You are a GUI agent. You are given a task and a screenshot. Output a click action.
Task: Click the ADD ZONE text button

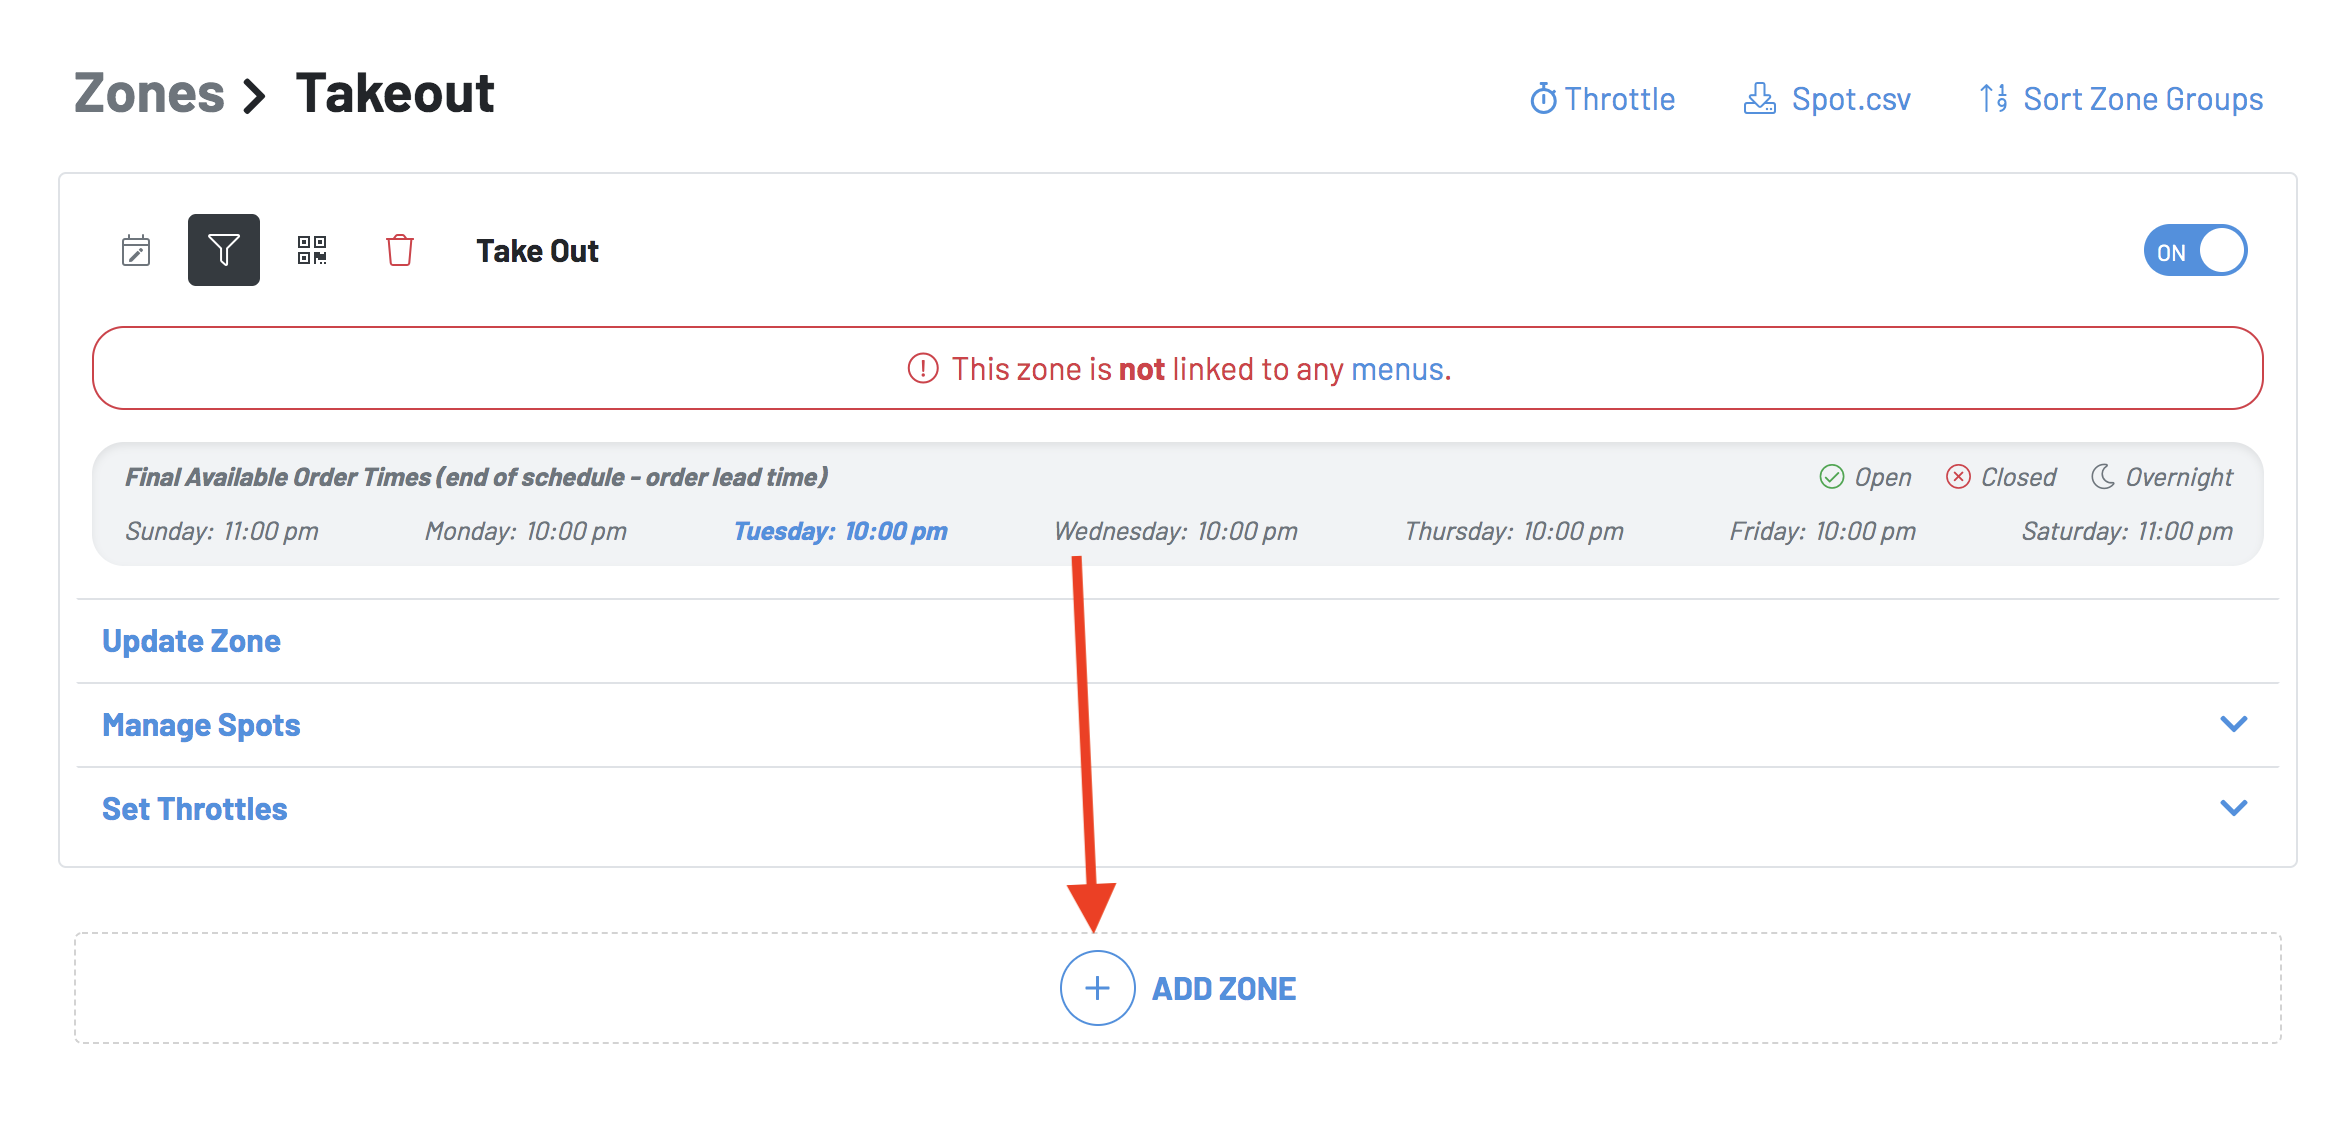click(x=1223, y=989)
